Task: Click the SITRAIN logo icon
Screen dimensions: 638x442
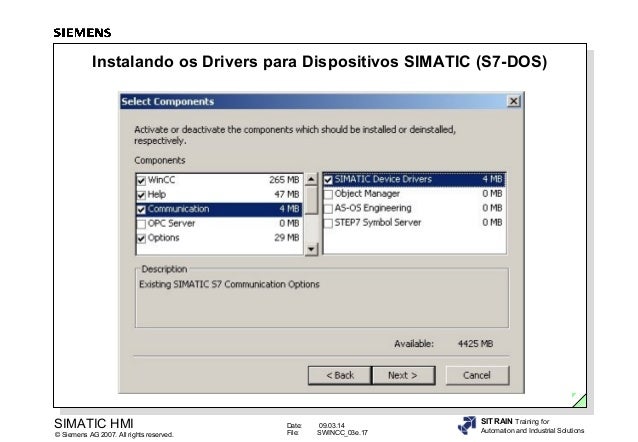Action: point(467,425)
